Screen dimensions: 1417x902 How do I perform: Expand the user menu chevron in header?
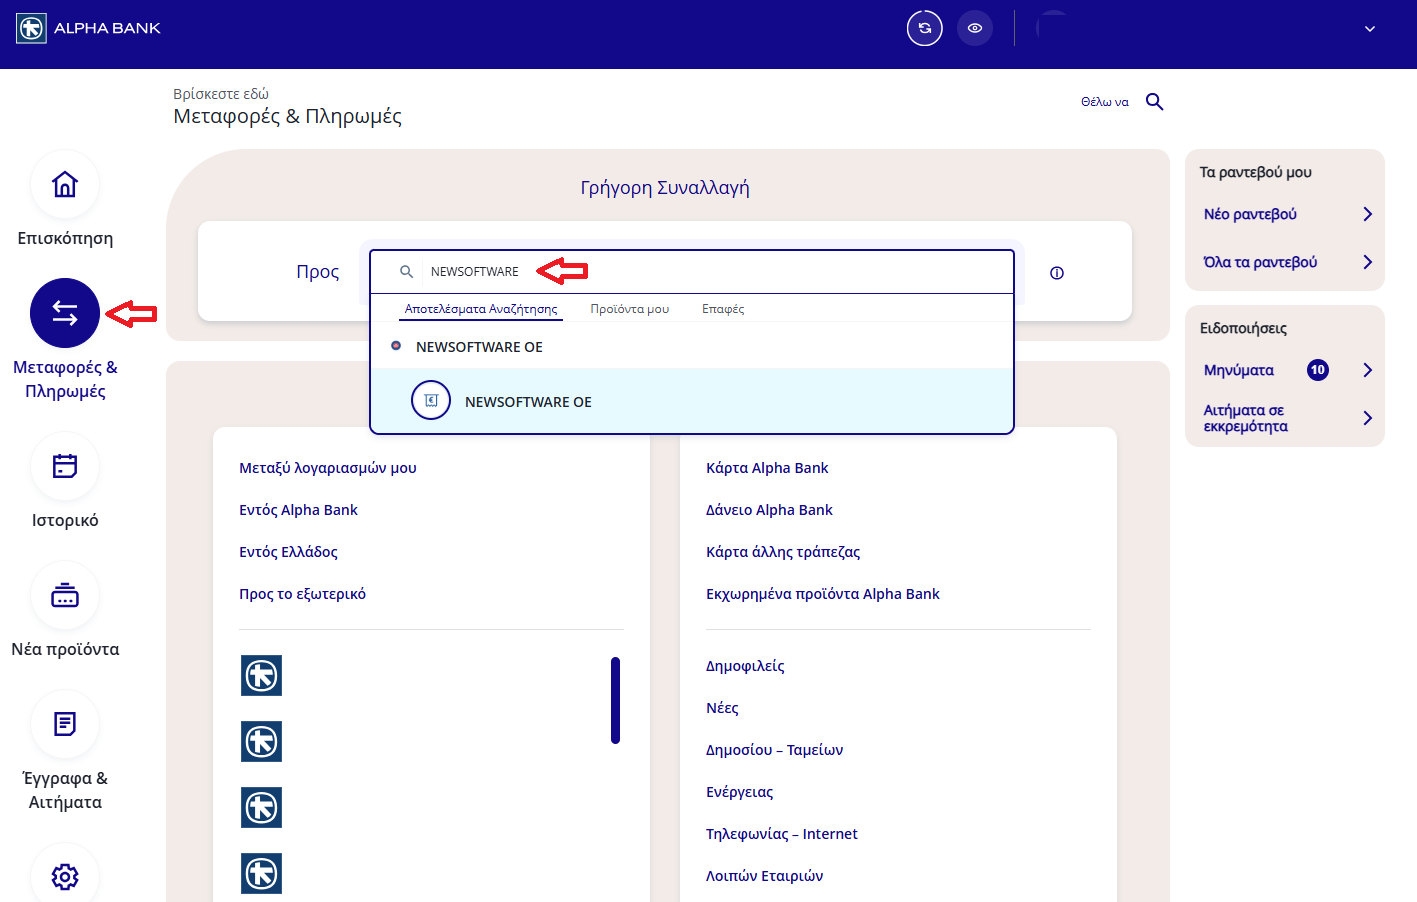(x=1370, y=29)
